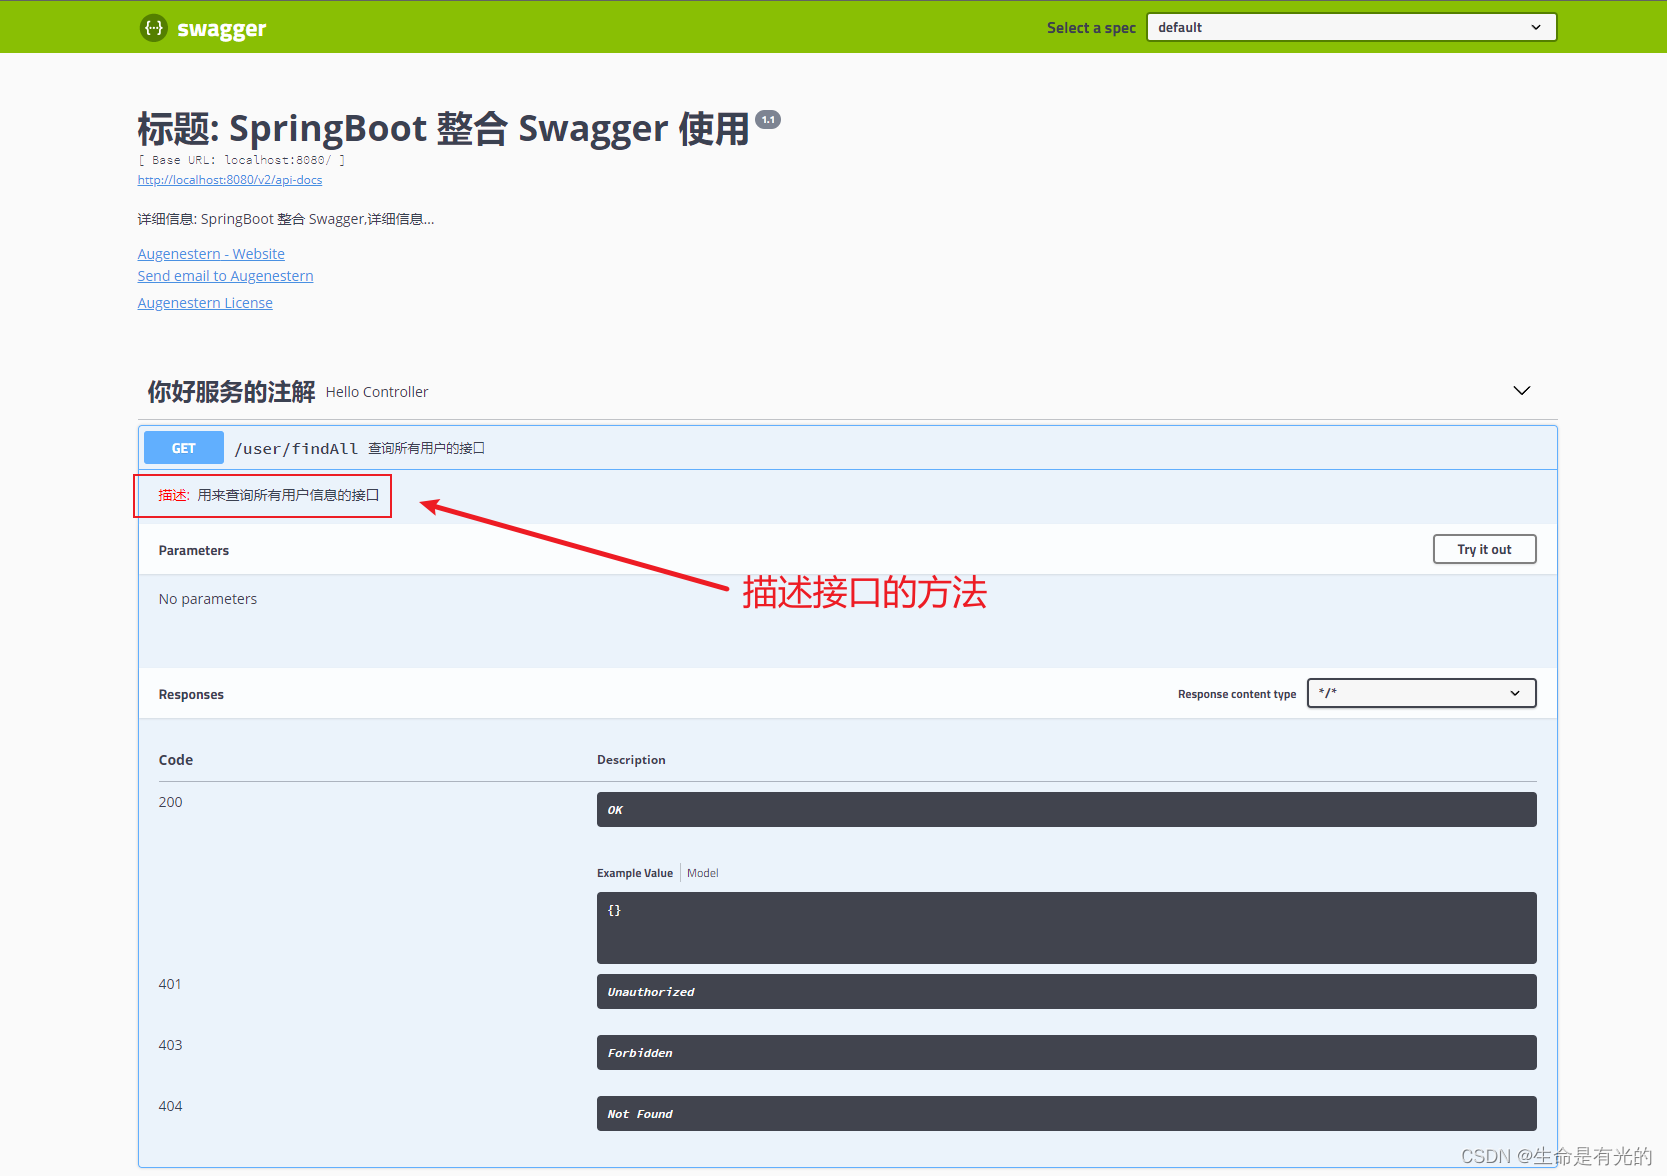This screenshot has width=1667, height=1176.
Task: Click the Base URL localhost:8080 text
Action: click(x=242, y=160)
